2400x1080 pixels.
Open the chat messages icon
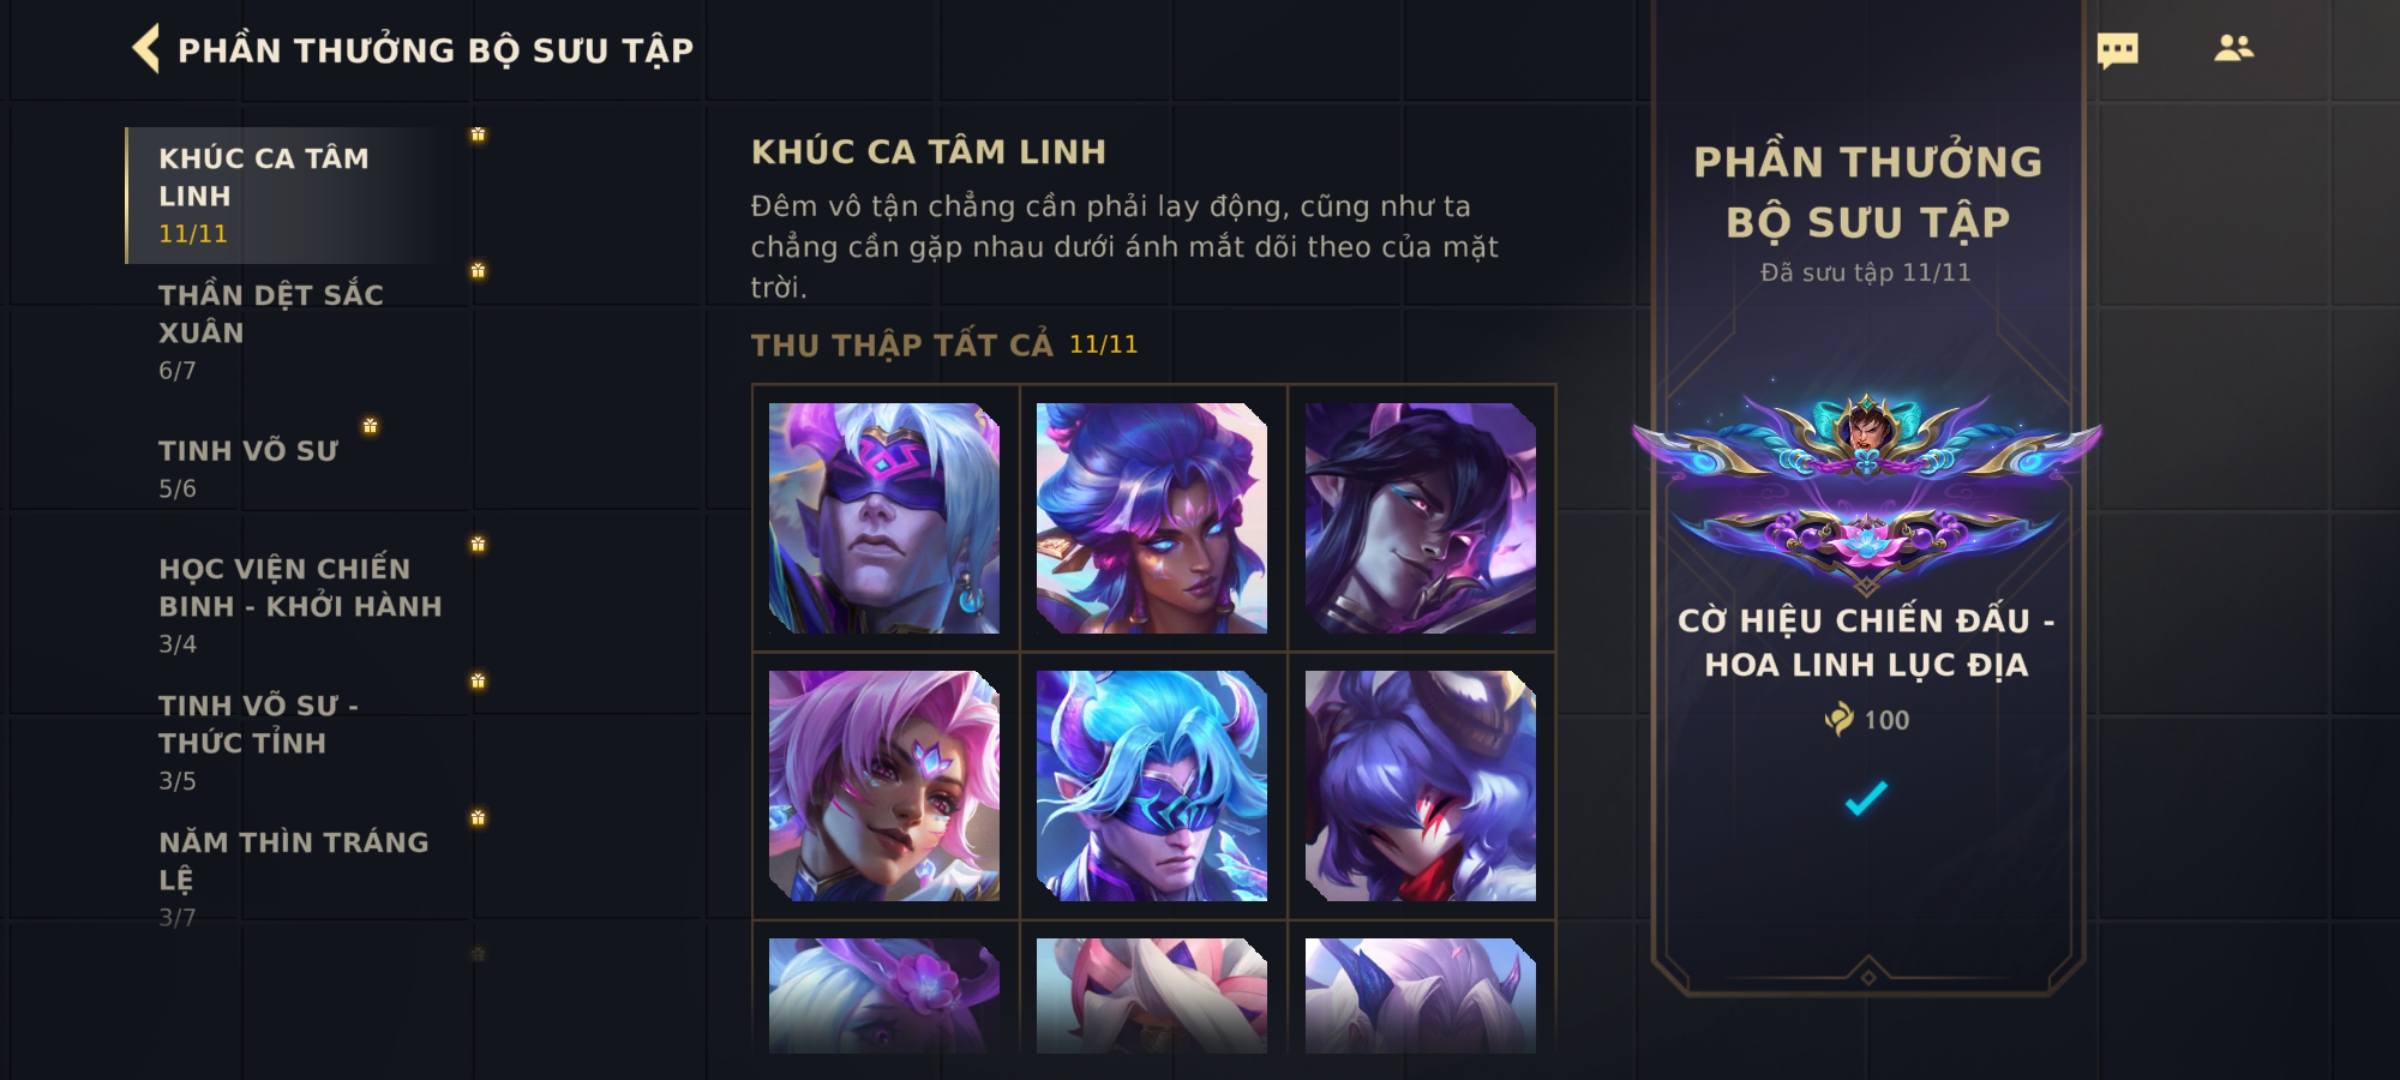2117,49
